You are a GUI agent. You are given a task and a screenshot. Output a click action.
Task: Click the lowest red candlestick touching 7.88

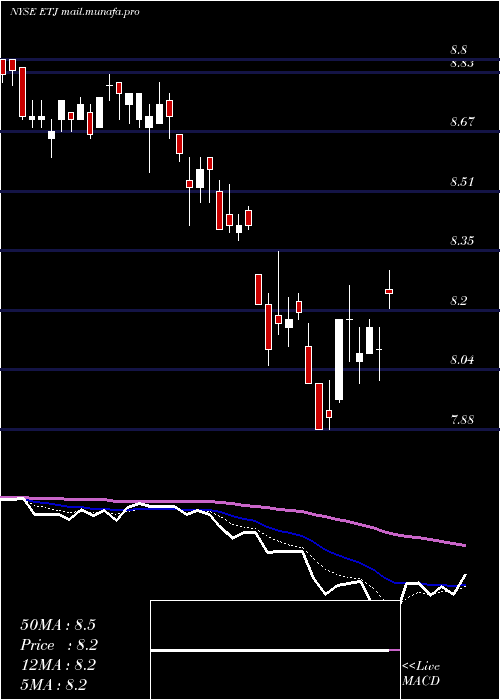319,406
